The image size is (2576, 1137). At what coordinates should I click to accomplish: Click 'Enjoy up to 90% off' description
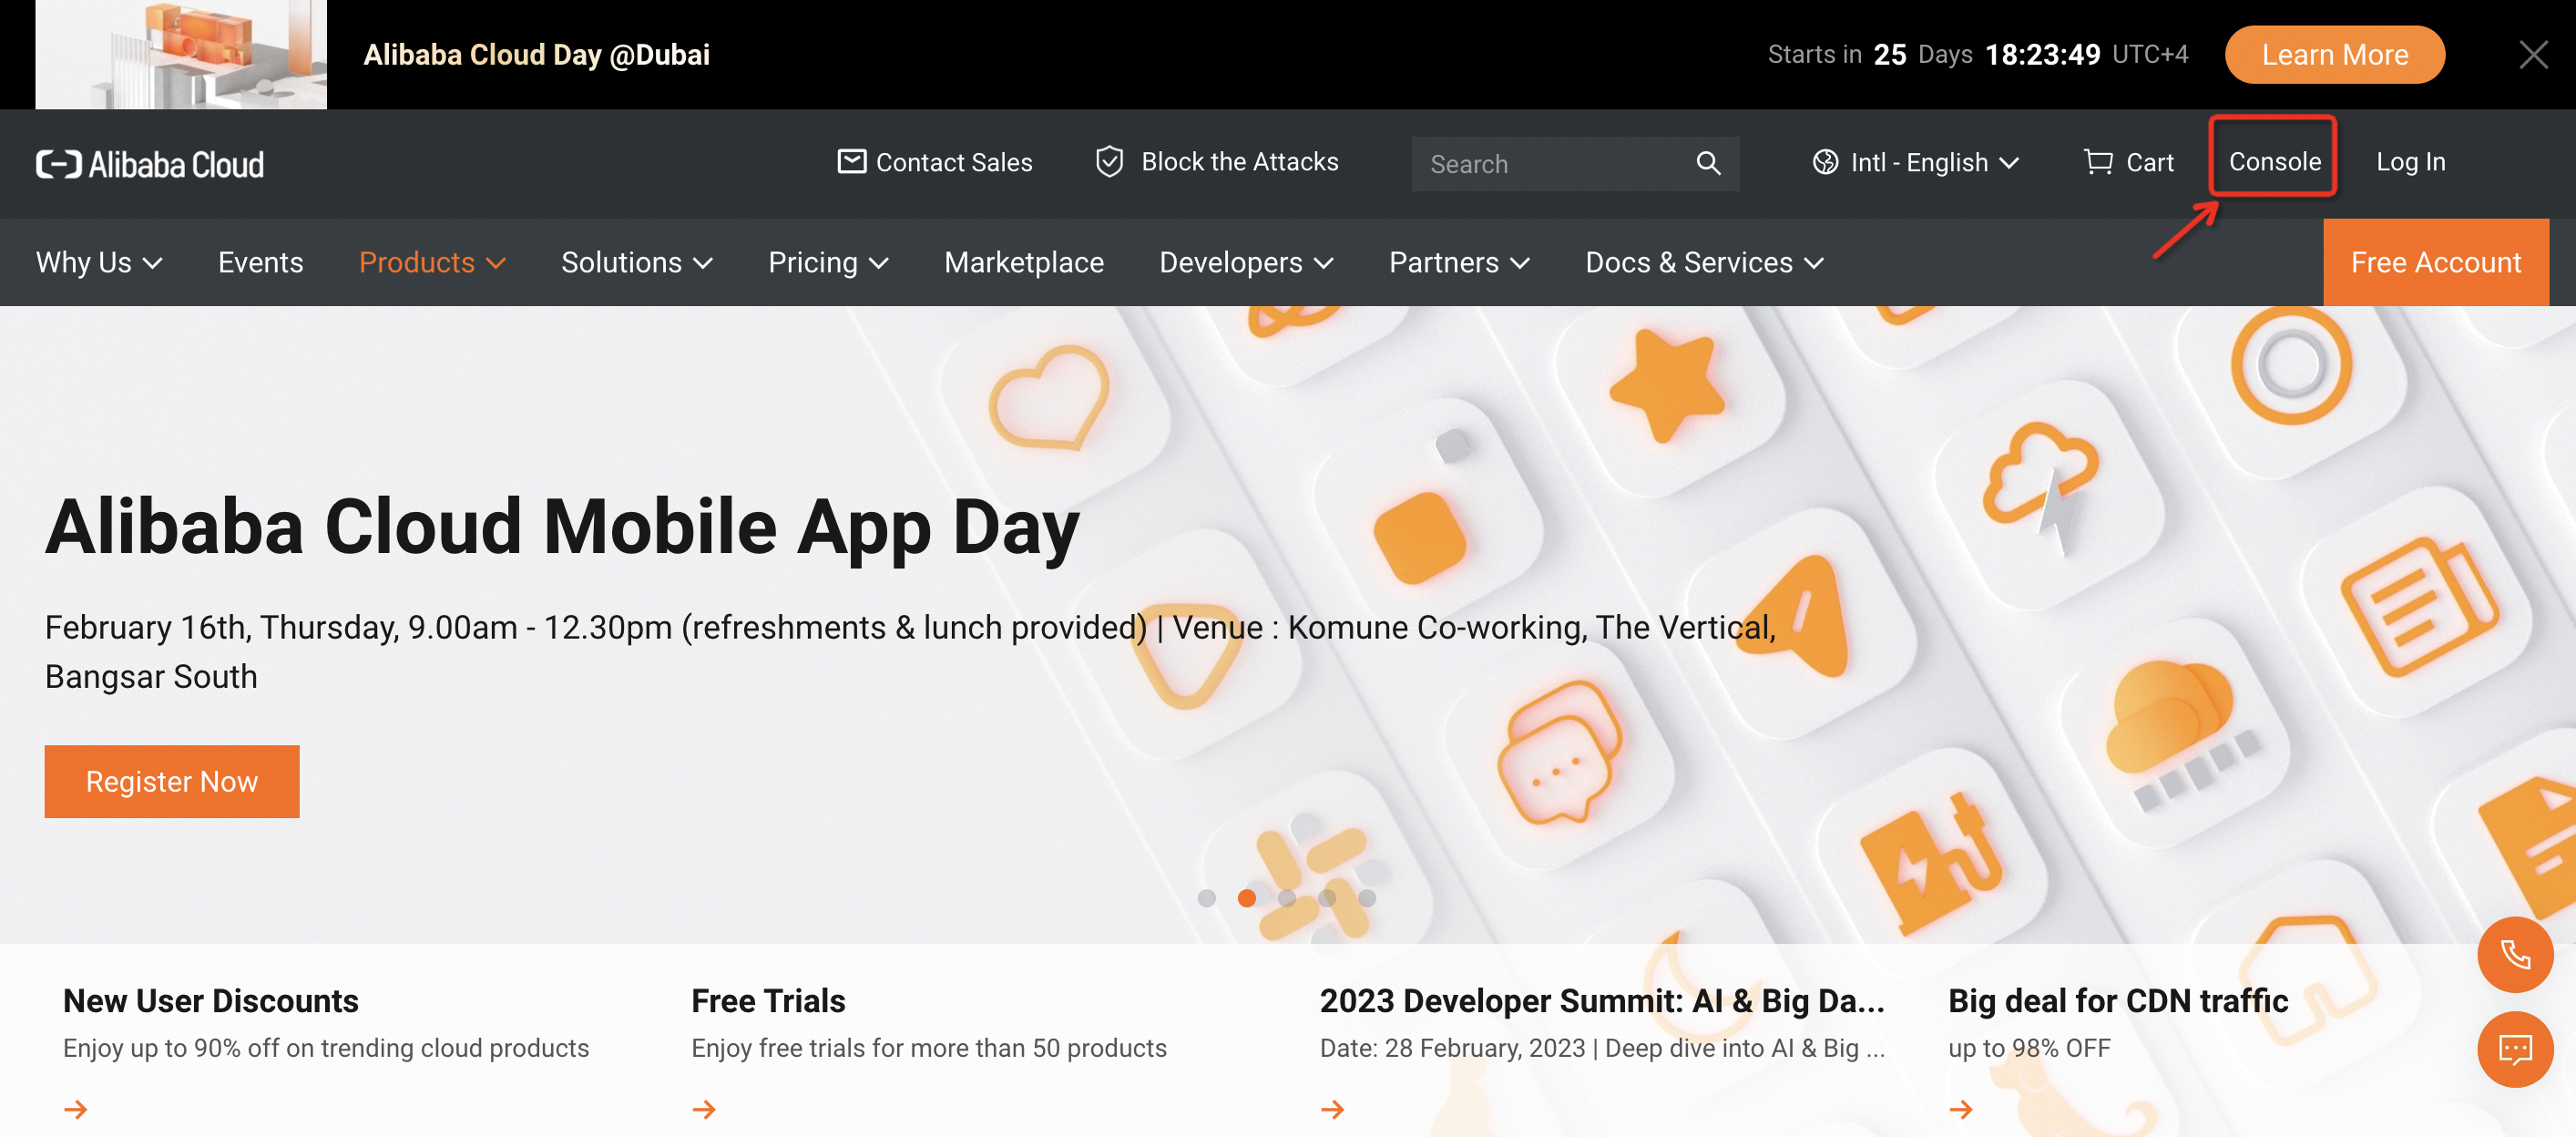pos(326,1048)
